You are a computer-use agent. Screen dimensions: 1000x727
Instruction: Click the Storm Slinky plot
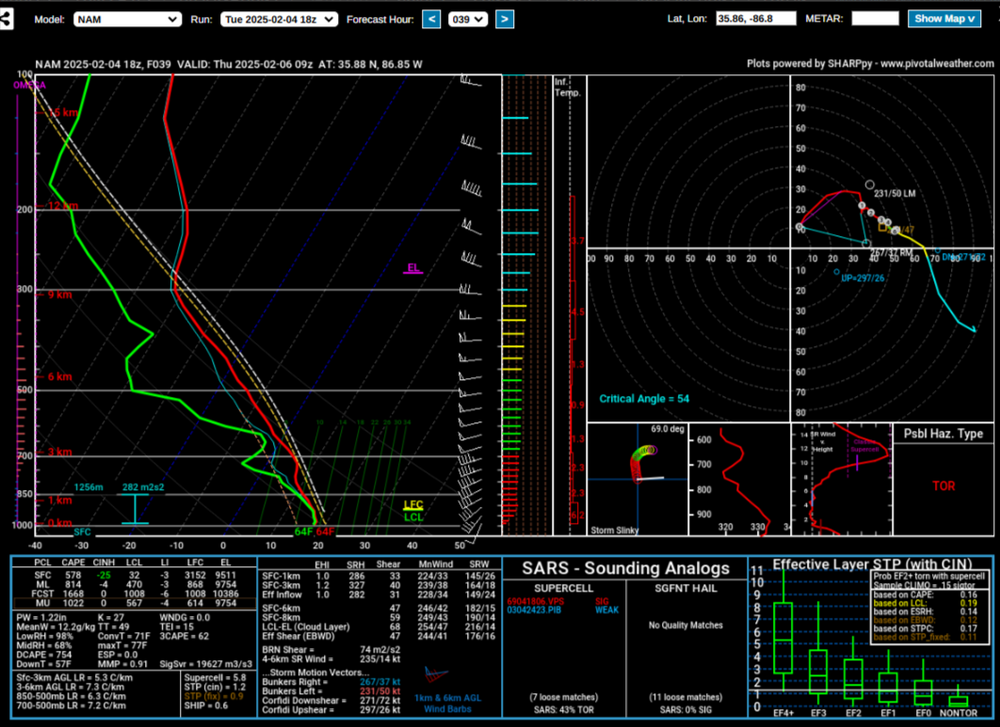coord(637,478)
